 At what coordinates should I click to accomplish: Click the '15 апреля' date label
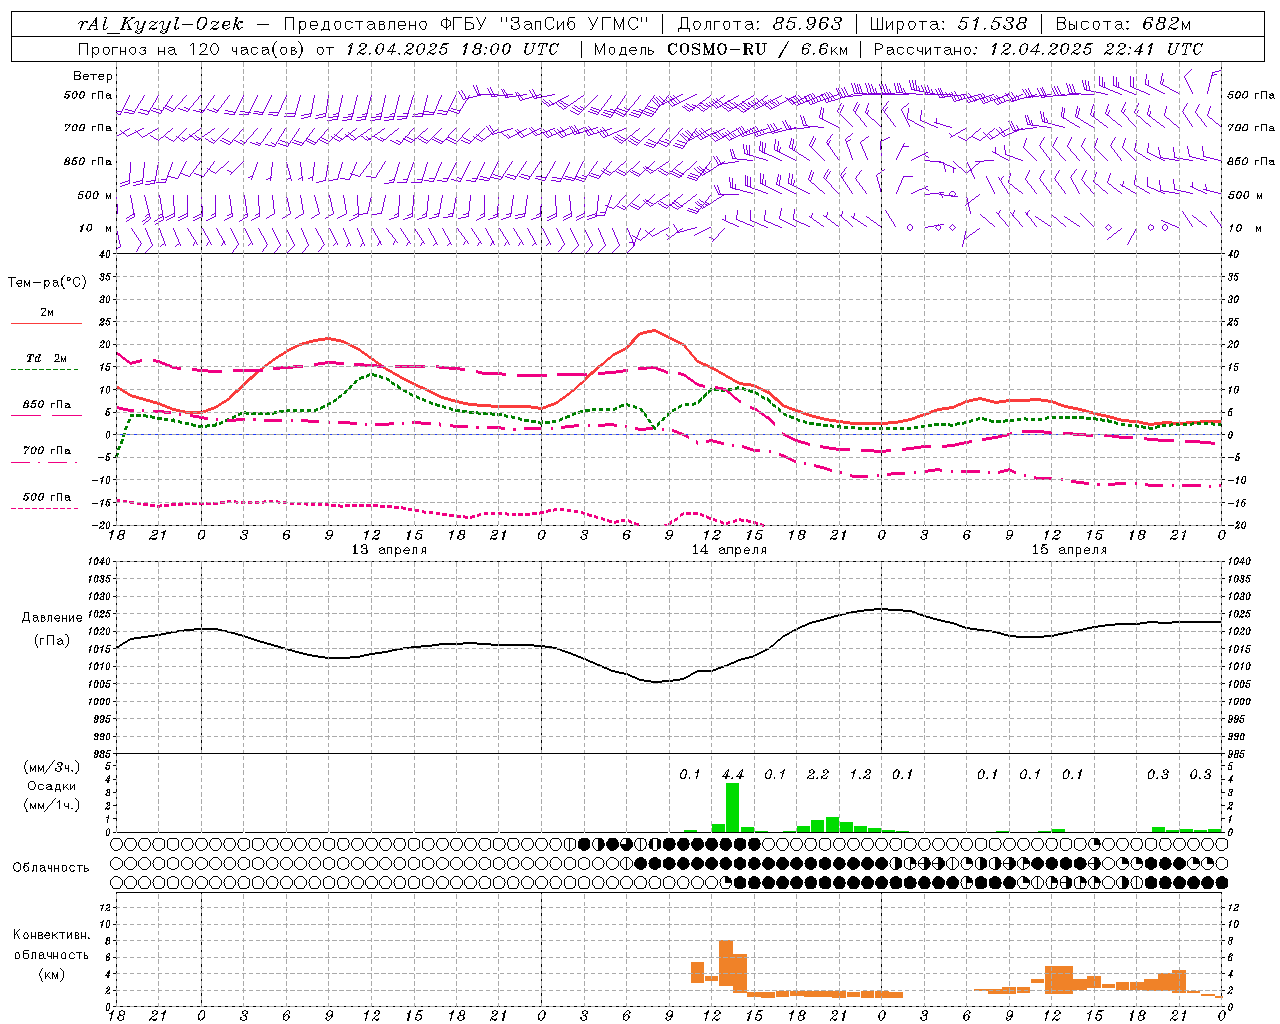1069,550
